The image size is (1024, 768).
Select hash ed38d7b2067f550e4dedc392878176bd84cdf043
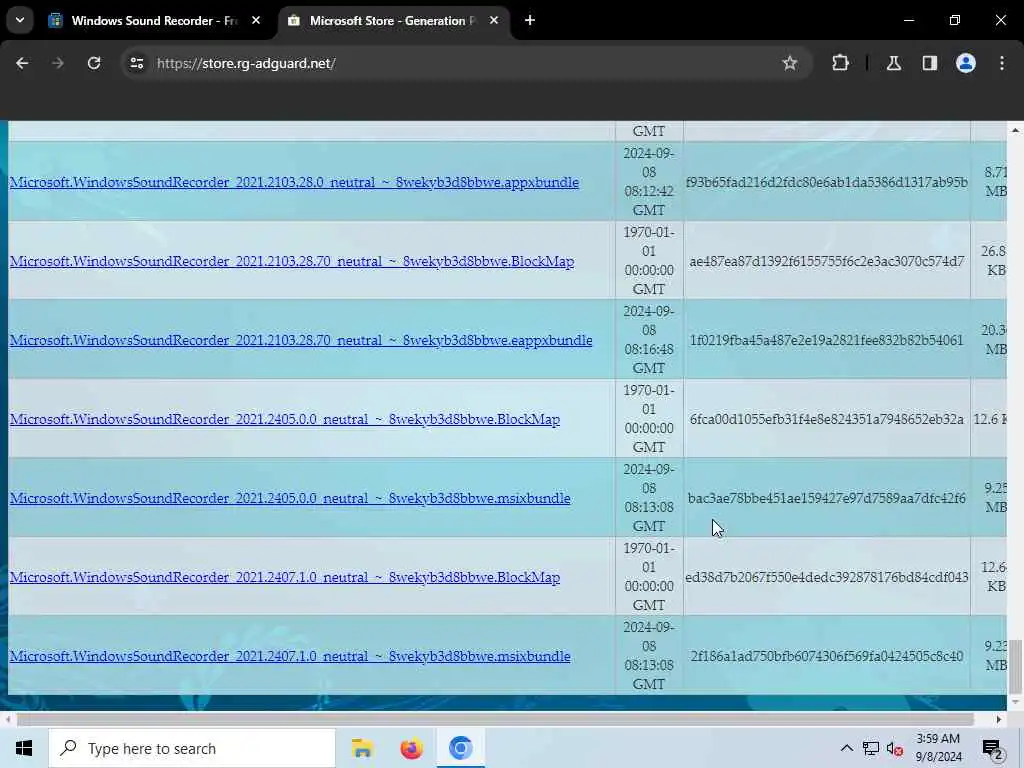pyautogui.click(x=827, y=577)
